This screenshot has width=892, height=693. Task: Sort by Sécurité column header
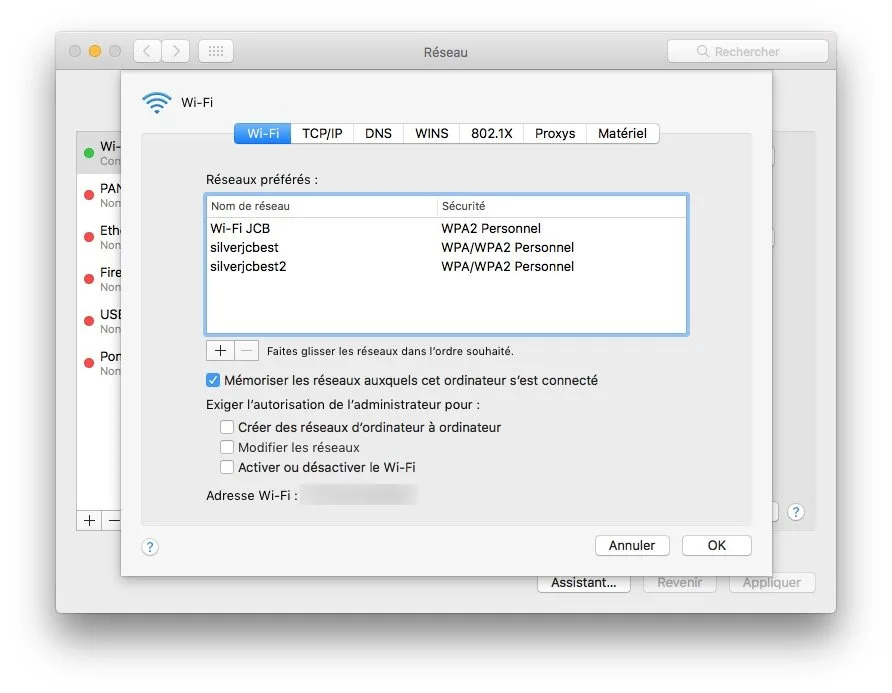tap(562, 206)
